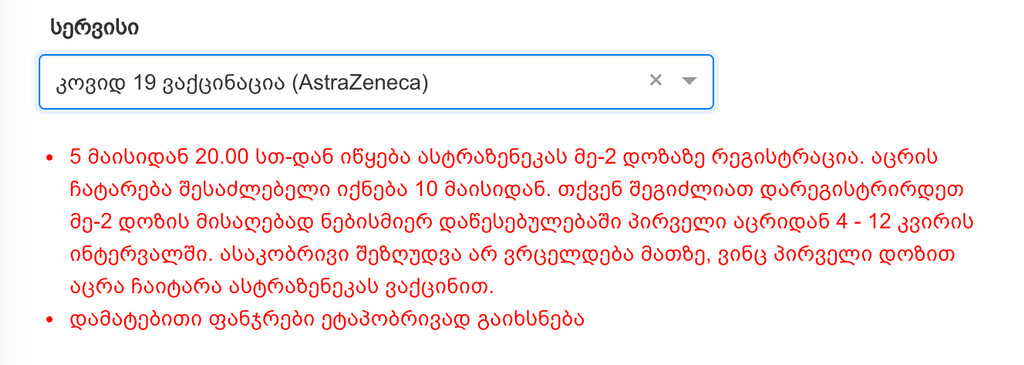1024x365 pixels.
Task: Click the empty area inside the select field
Action: pos(536,82)
